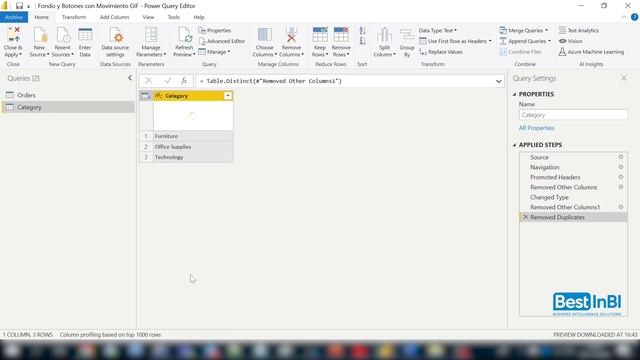
Task: Click the Remove Columns icon
Action: [291, 35]
